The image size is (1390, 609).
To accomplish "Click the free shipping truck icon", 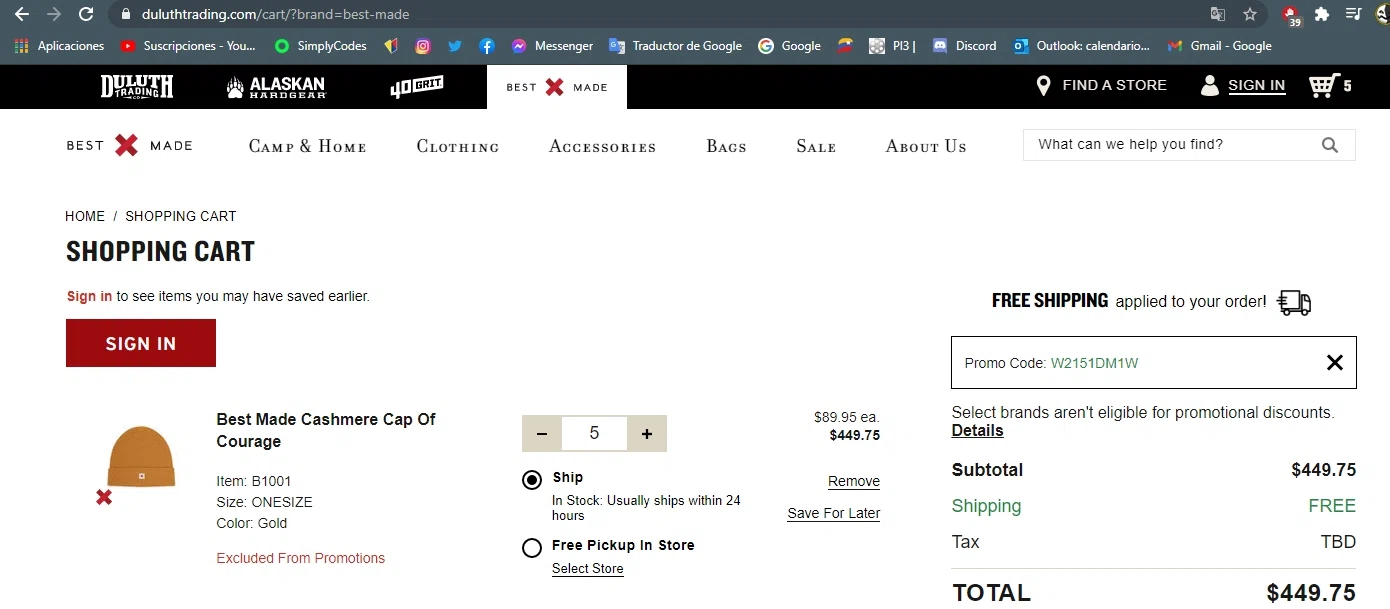I will tap(1294, 302).
